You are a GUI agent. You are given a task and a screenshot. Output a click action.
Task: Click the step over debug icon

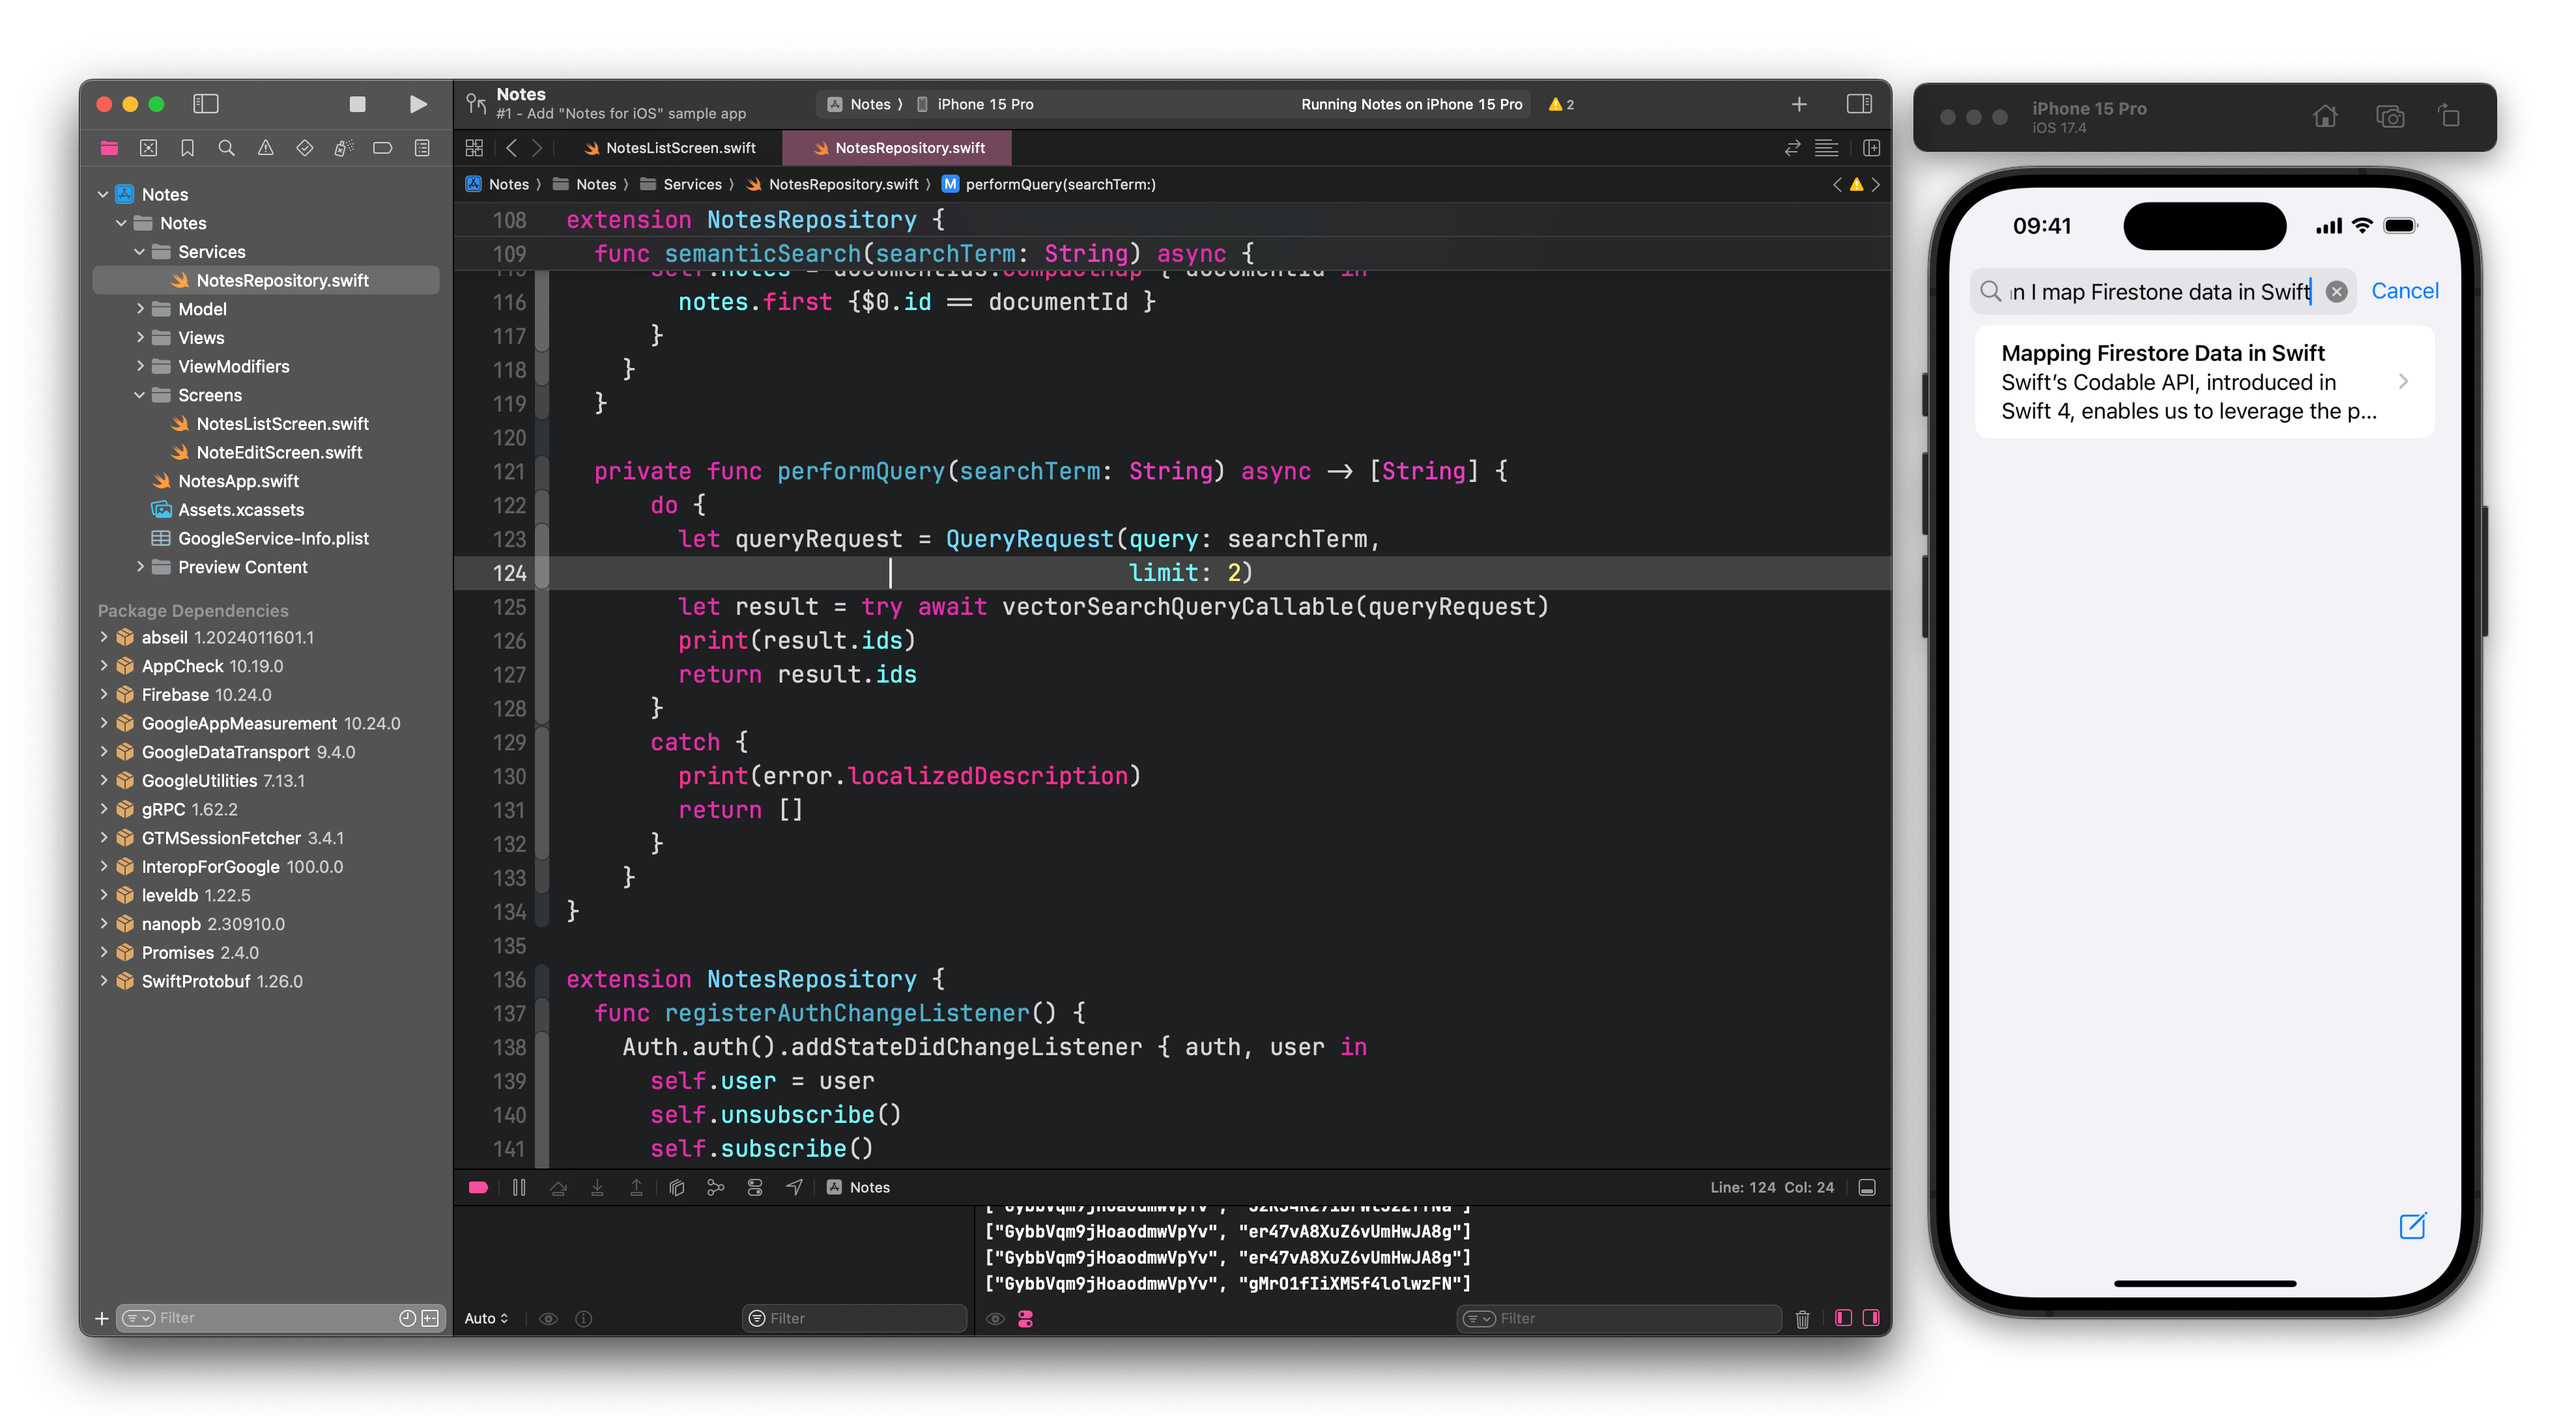[x=558, y=1187]
